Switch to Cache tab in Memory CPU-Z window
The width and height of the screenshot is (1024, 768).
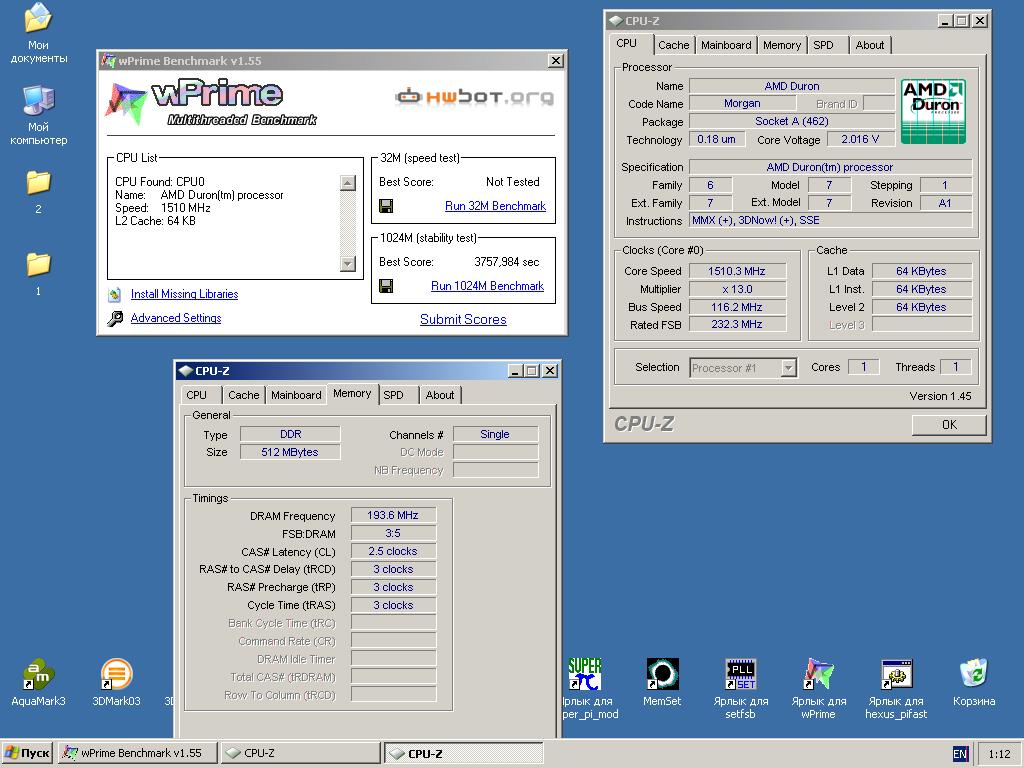[x=244, y=395]
